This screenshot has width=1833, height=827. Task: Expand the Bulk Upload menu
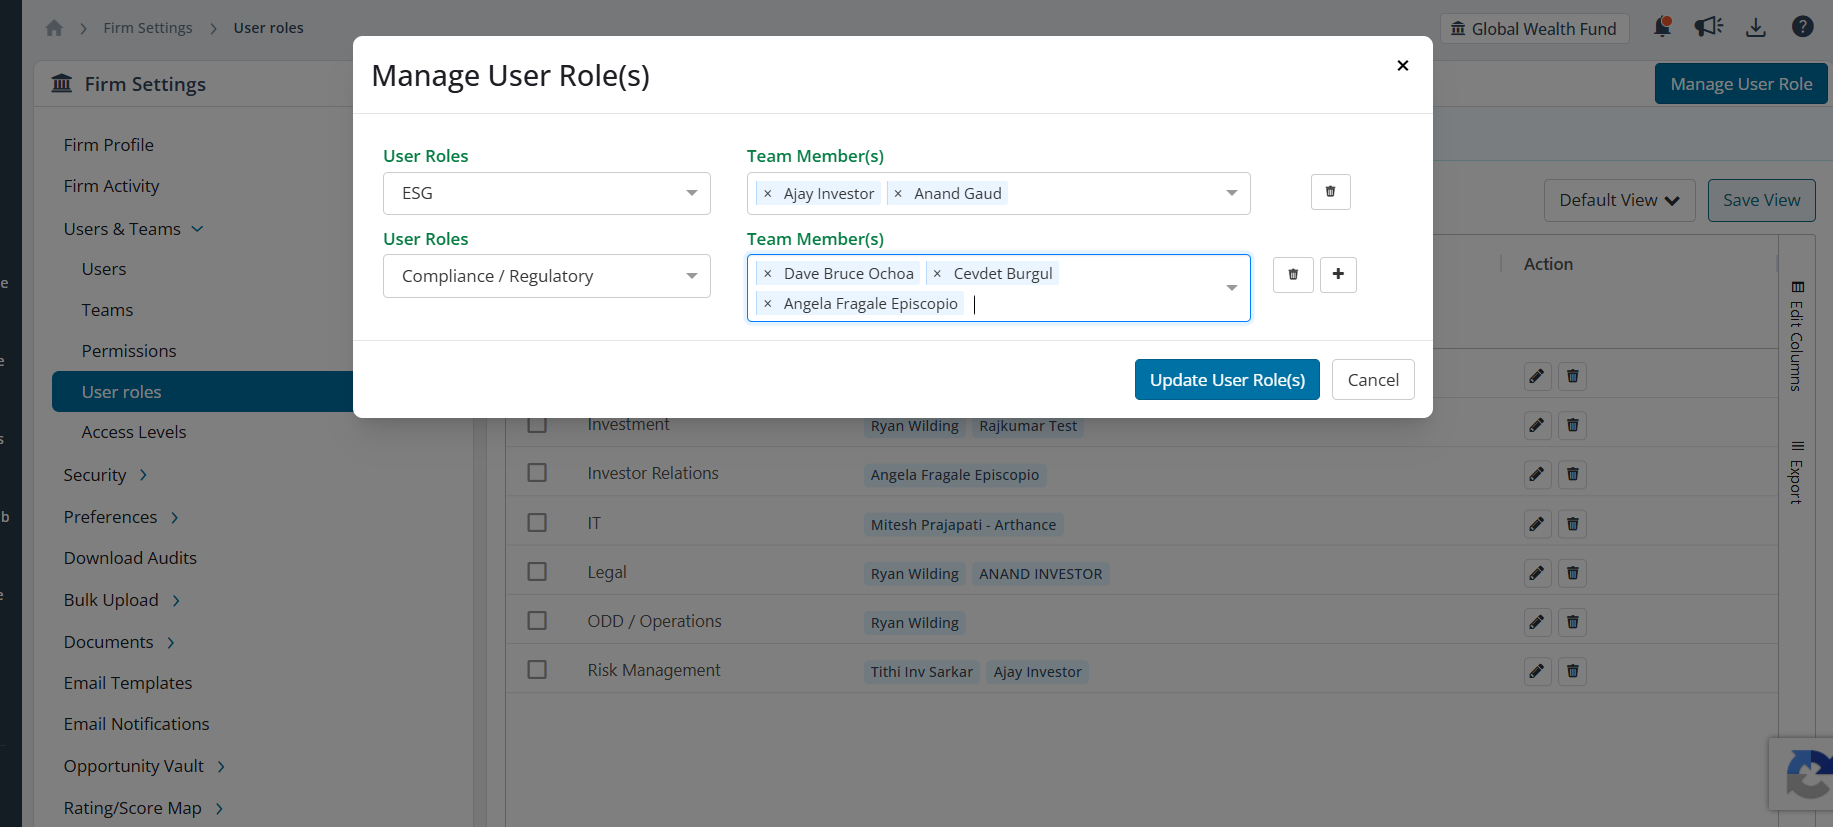pyautogui.click(x=122, y=600)
